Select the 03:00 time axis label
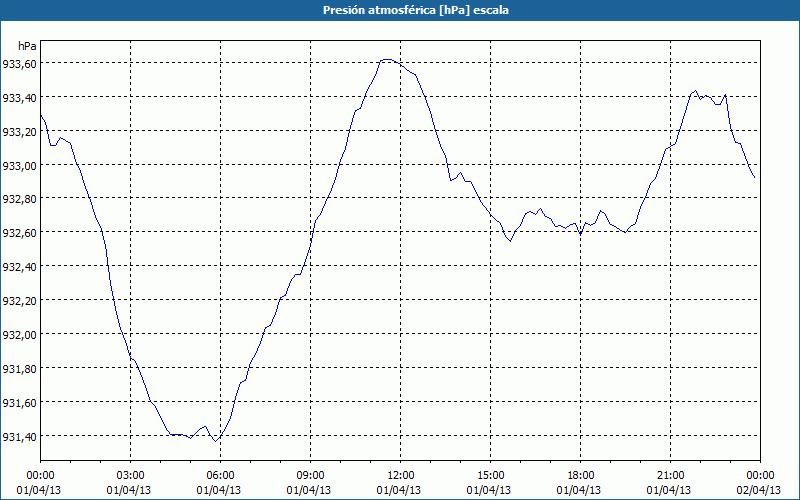 tap(131, 476)
